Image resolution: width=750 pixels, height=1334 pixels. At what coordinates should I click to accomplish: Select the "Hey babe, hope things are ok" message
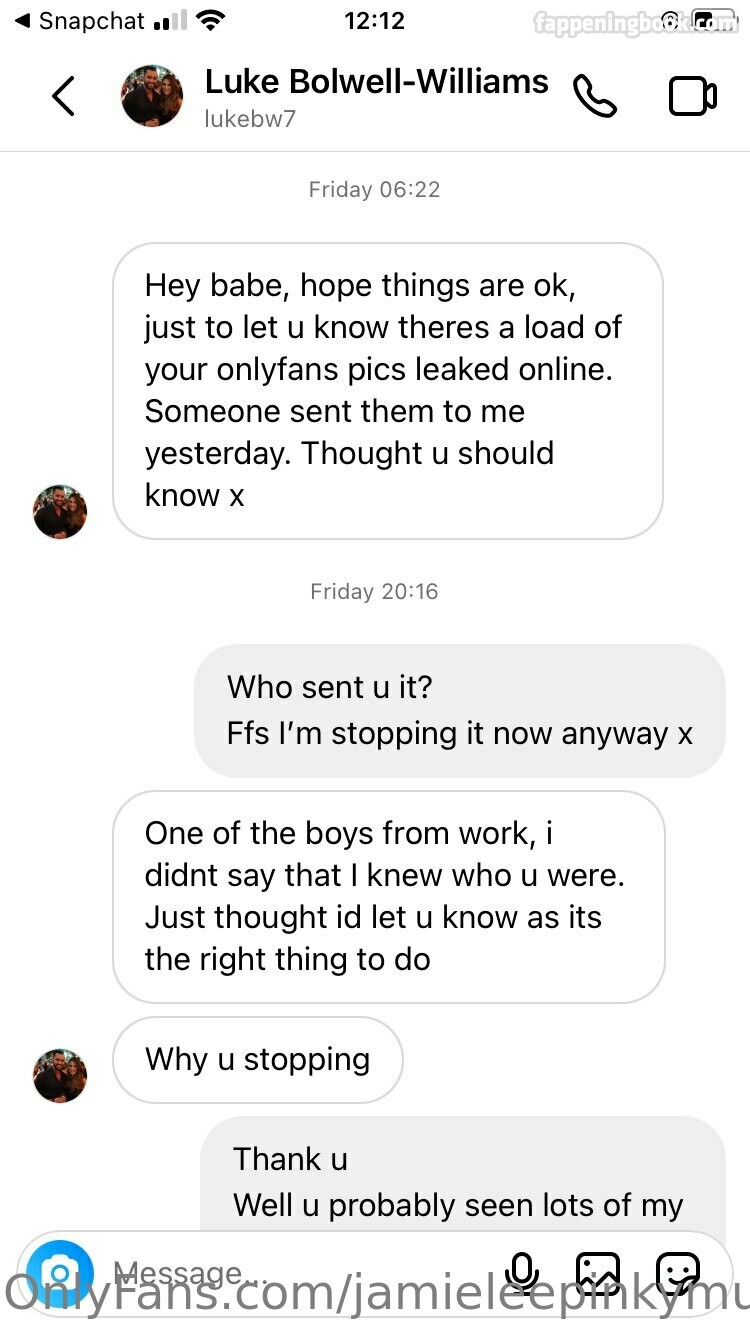[x=388, y=391]
